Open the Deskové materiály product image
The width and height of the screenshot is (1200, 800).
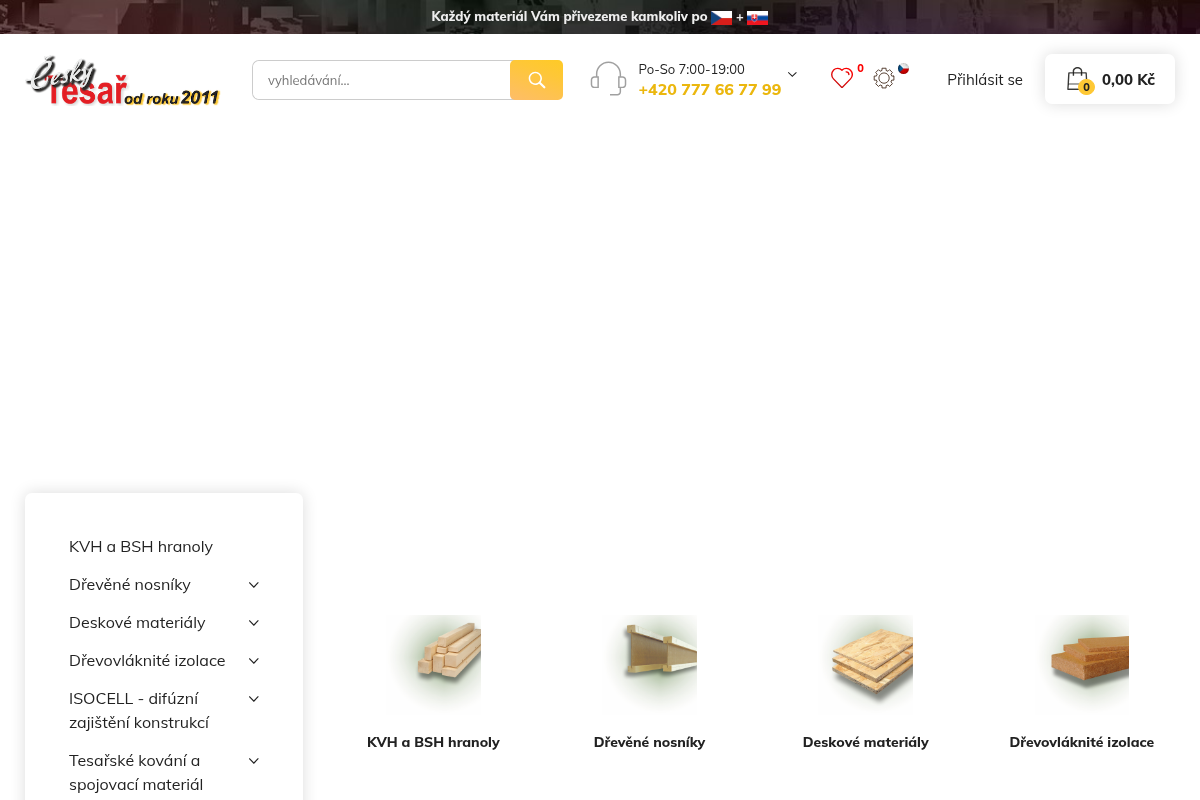tap(865, 663)
